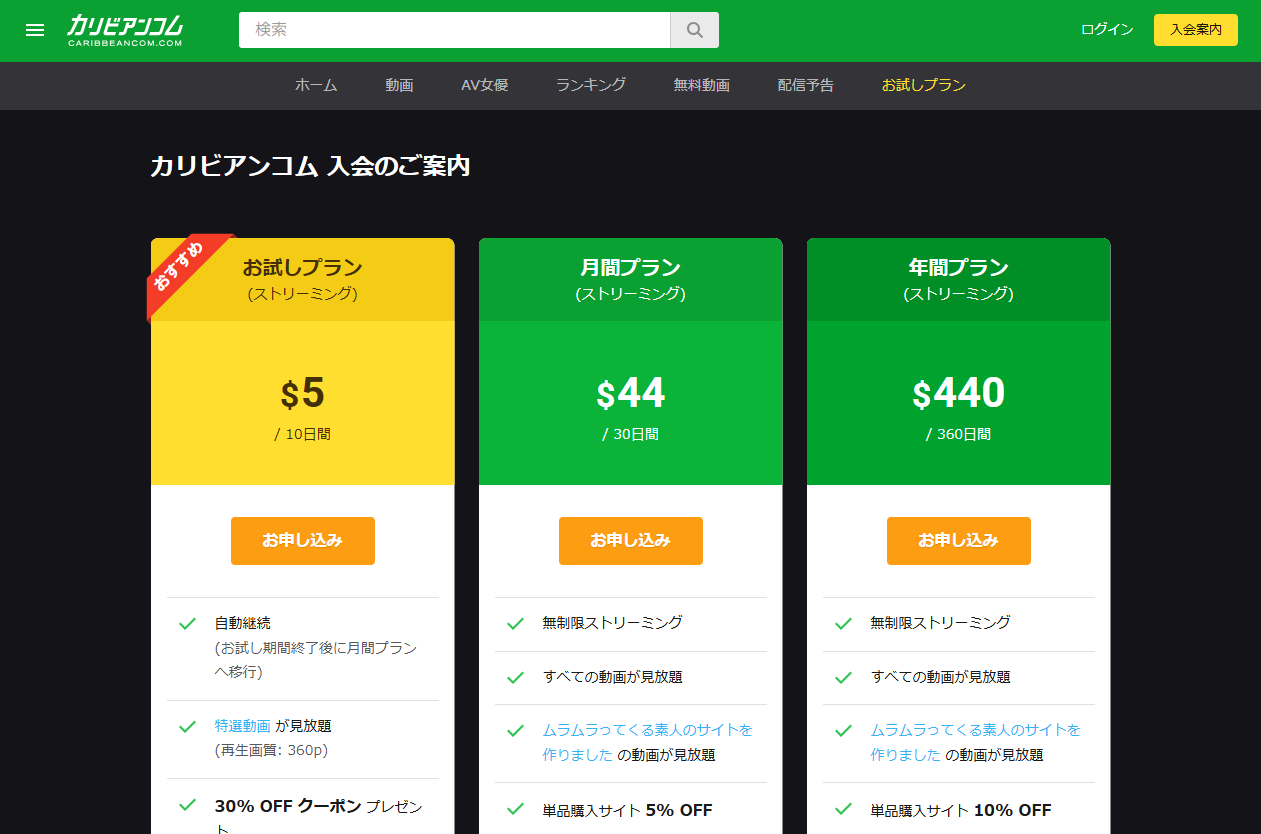Click checkmark beside 無制限ストリーミング in 年間プラン
The width and height of the screenshot is (1261, 834).
pos(843,623)
